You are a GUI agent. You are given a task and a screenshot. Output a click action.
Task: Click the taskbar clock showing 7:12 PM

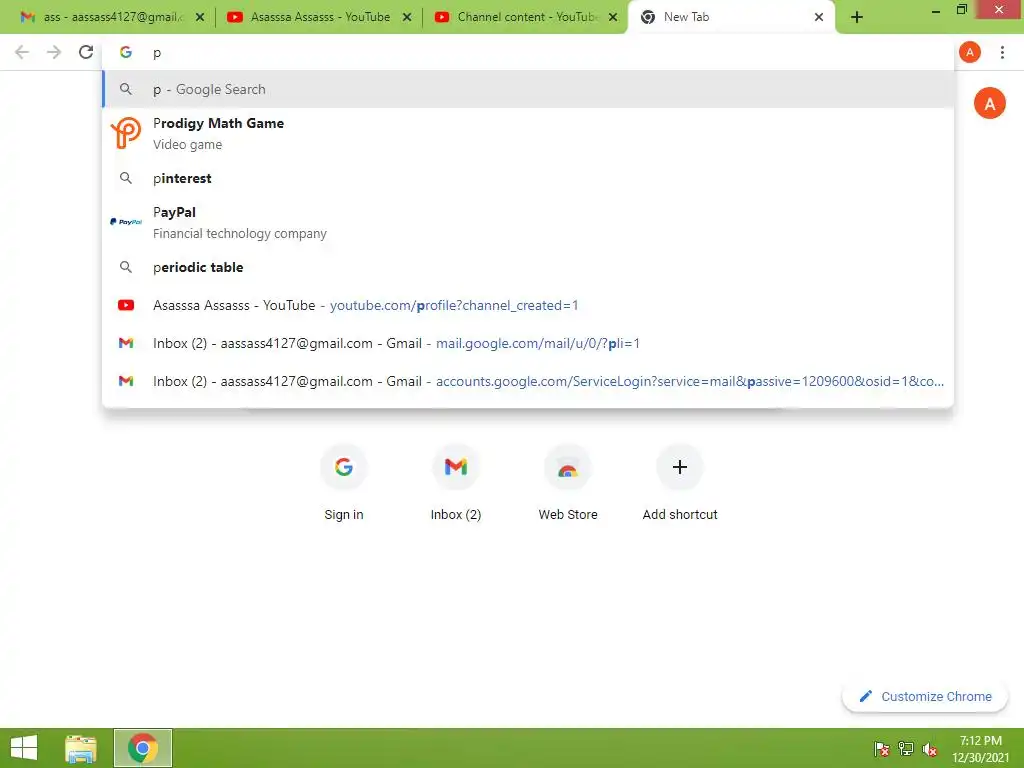coord(980,748)
